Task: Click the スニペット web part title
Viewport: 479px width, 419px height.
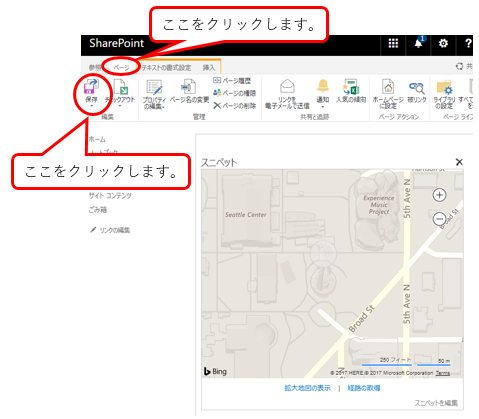Action: 219,162
